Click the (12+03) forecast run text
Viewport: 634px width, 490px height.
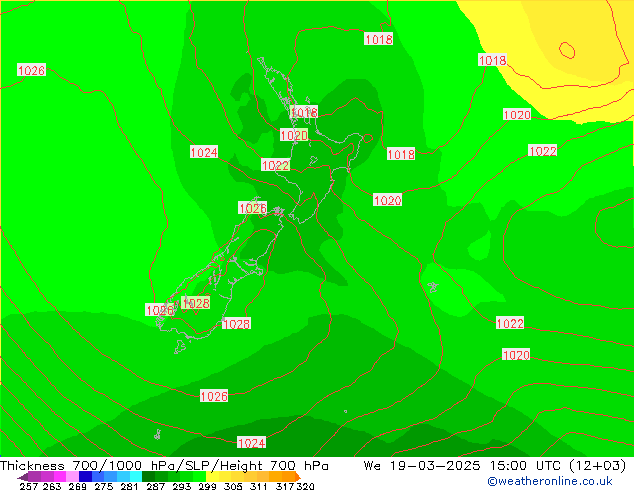coord(597,466)
